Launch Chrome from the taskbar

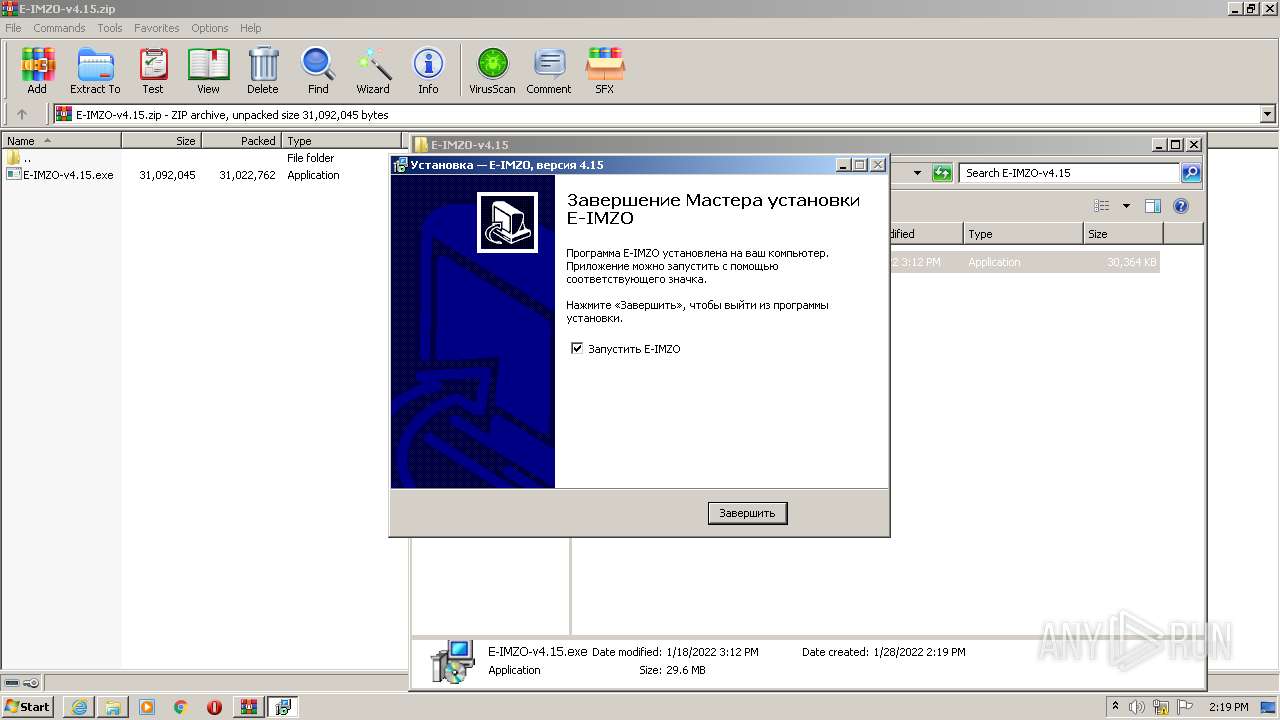[181, 707]
